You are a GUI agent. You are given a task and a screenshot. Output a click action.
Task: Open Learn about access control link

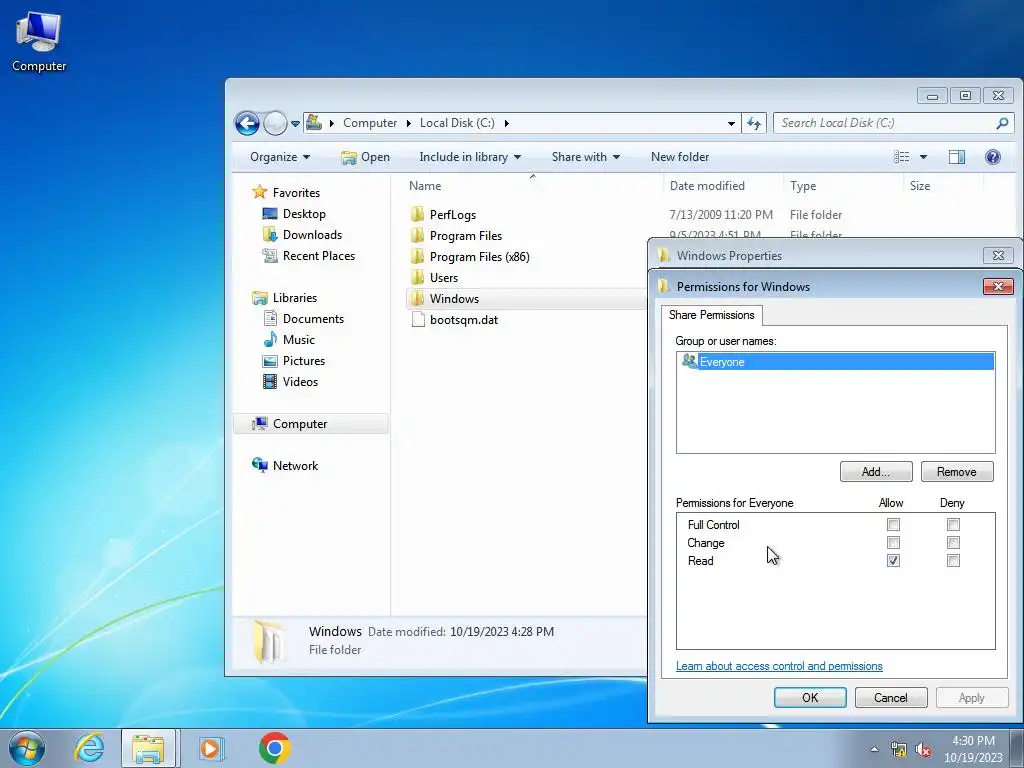pyautogui.click(x=779, y=666)
